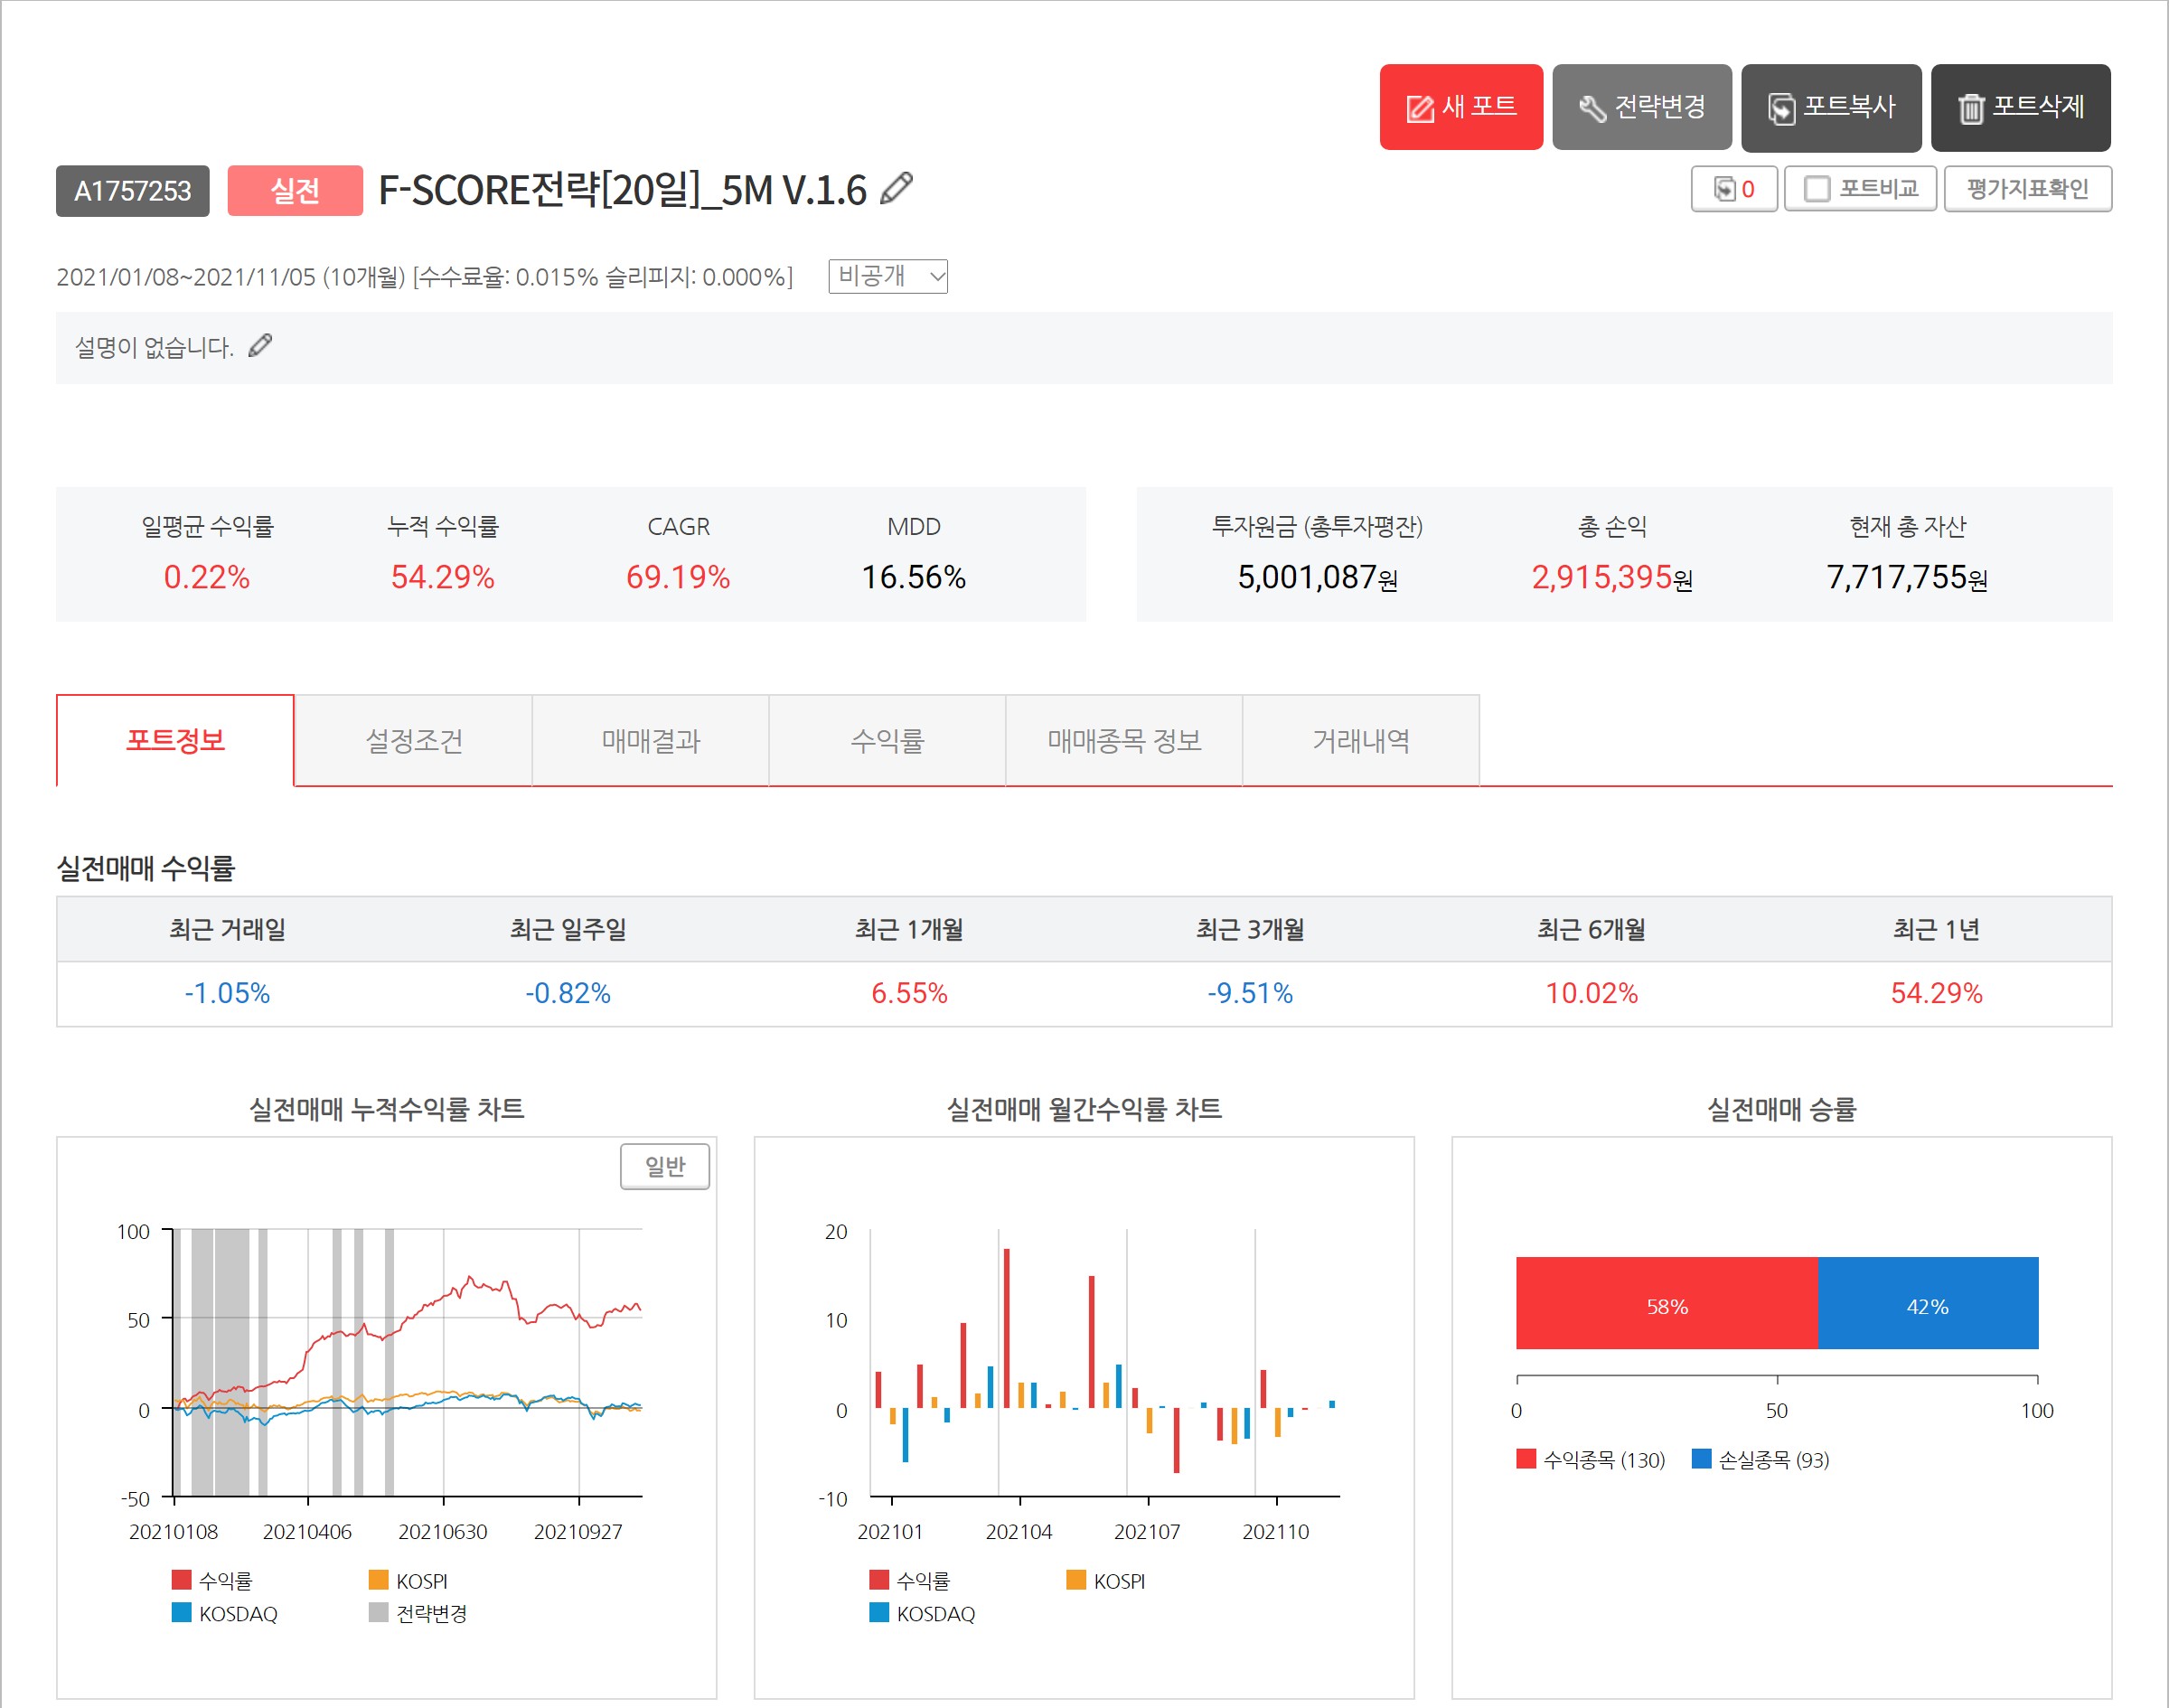This screenshot has height=1708, width=2169.
Task: Click the 총 손익 amount 2,915,395원
Action: pyautogui.click(x=1612, y=577)
